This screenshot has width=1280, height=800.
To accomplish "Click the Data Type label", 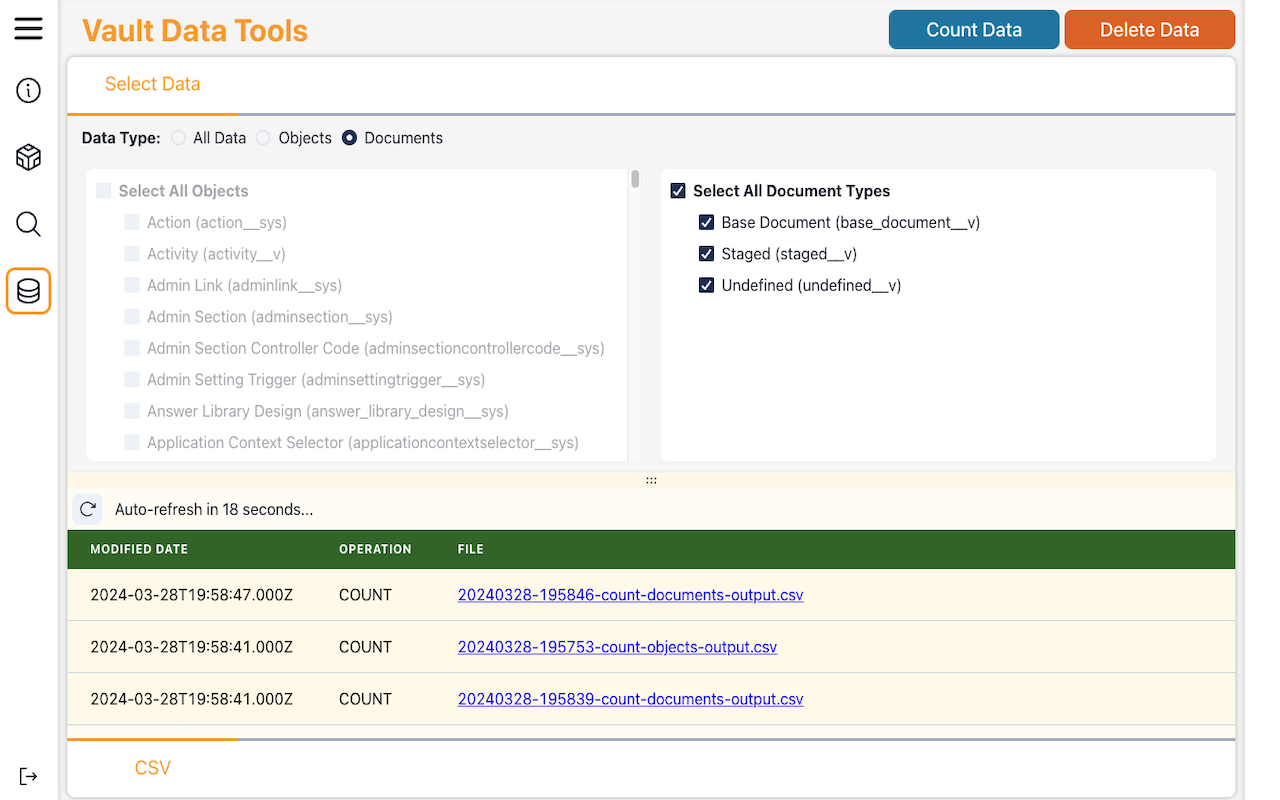I will click(x=121, y=138).
